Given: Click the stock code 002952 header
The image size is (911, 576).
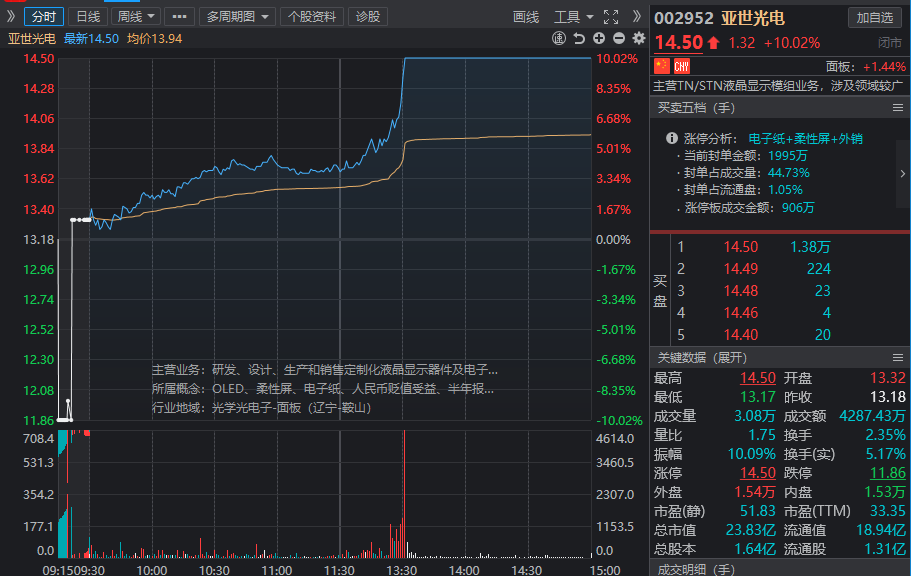Looking at the screenshot, I should [x=684, y=19].
